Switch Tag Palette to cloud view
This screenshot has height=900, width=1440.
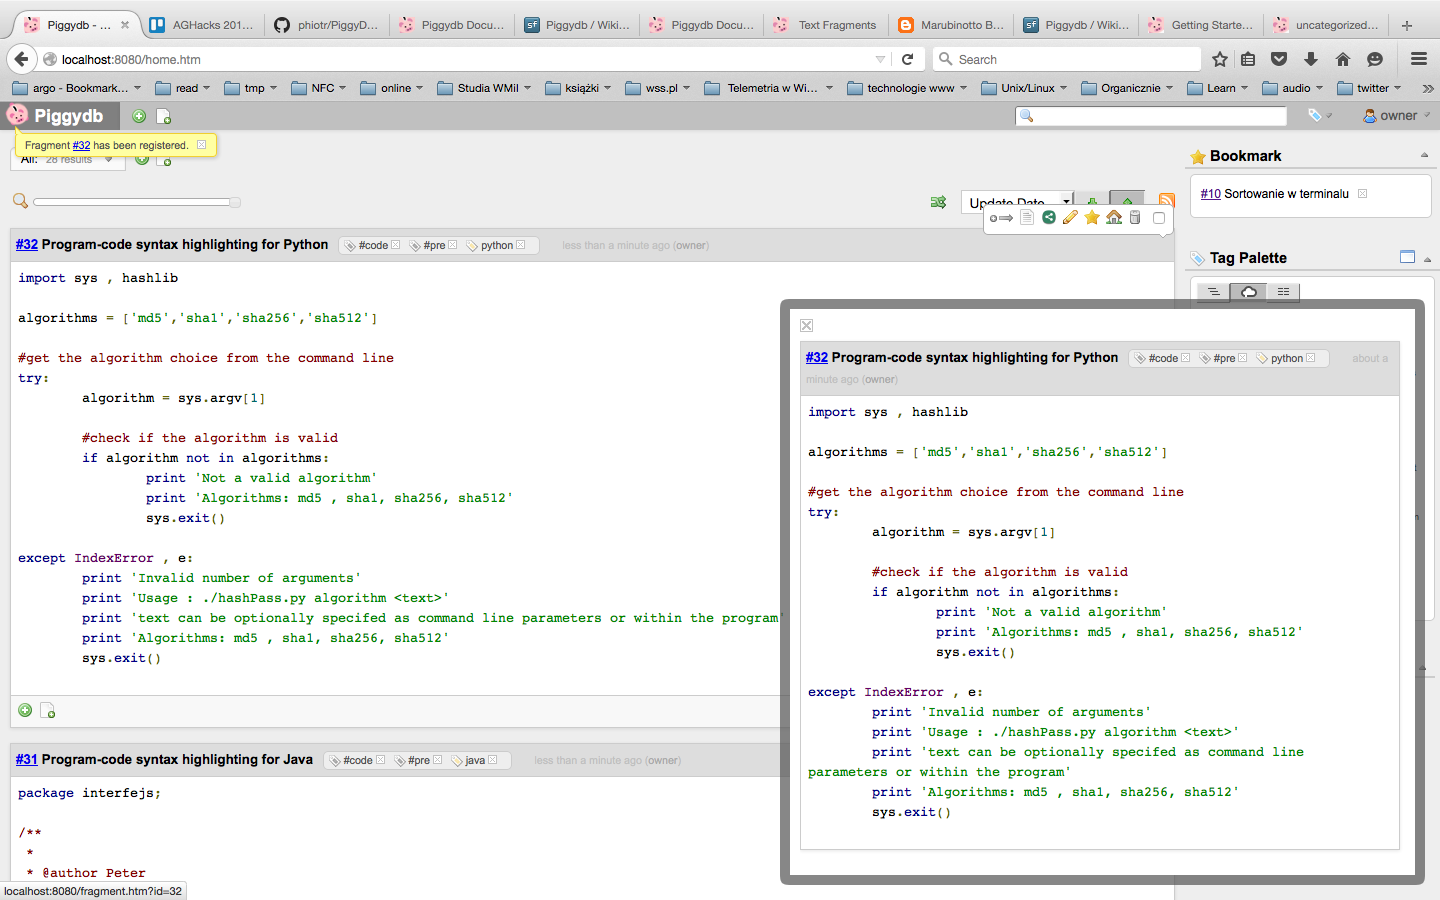point(1249,292)
